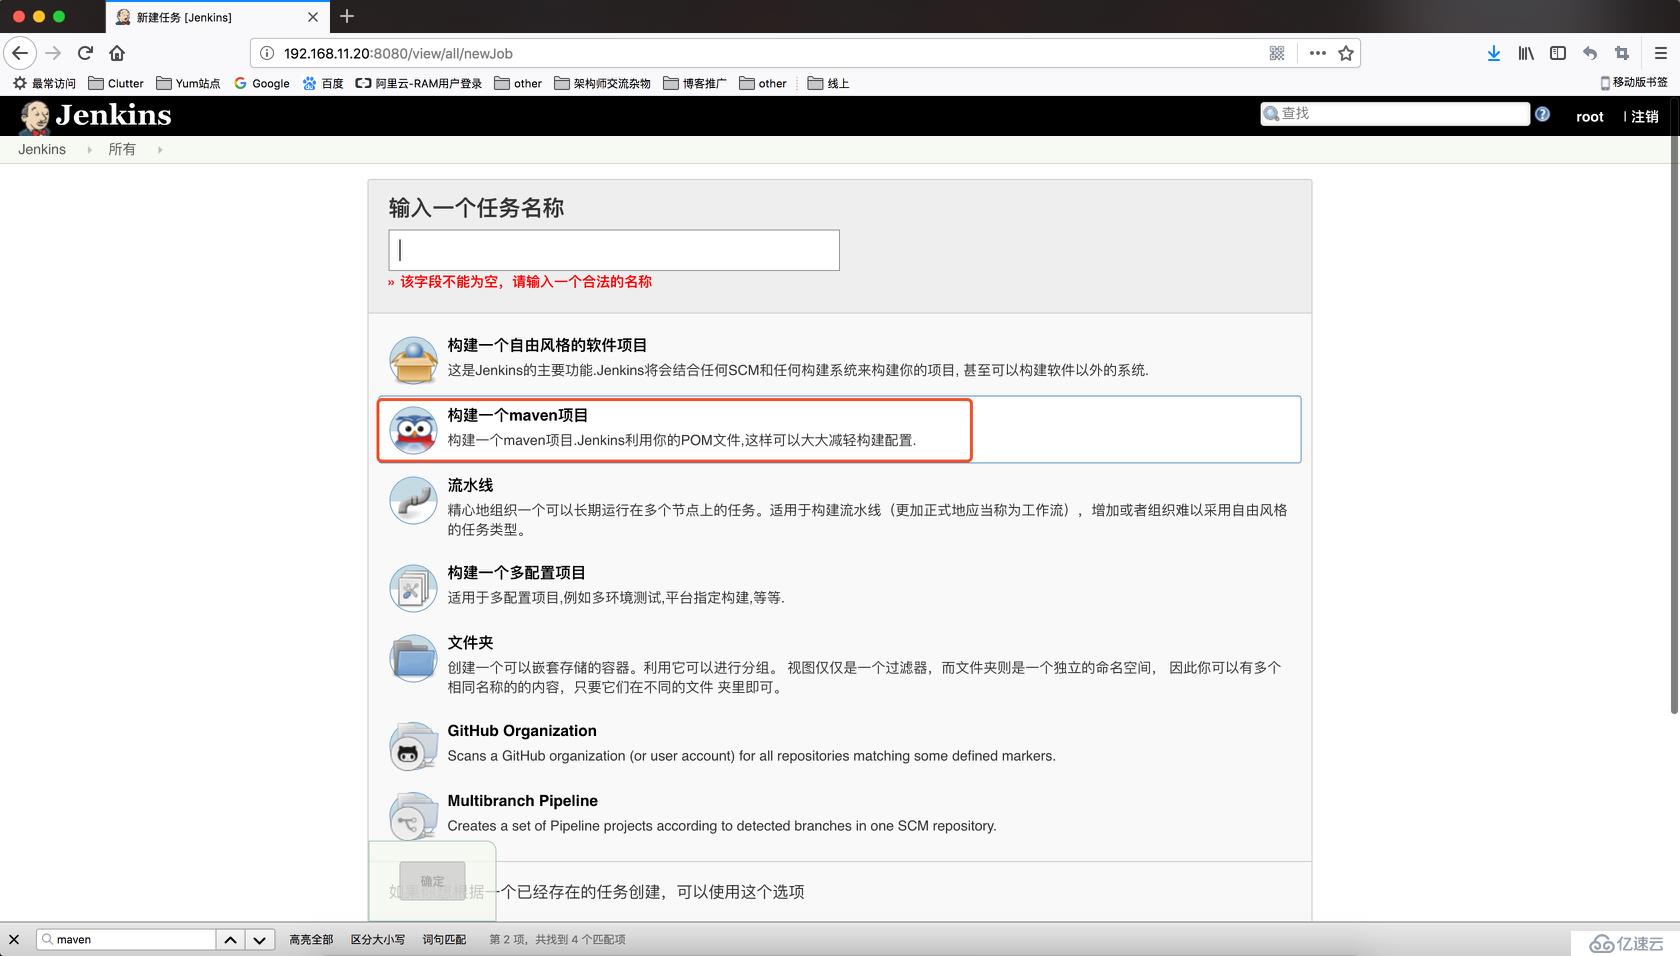Choose 构建一个自由风格的软件项目 title

coord(547,345)
